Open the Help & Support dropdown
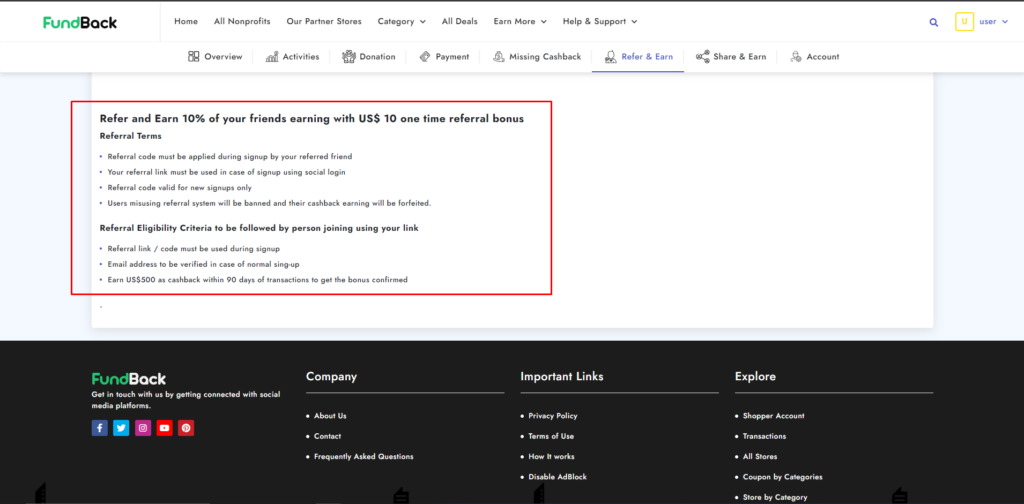This screenshot has height=504, width=1024. click(600, 21)
